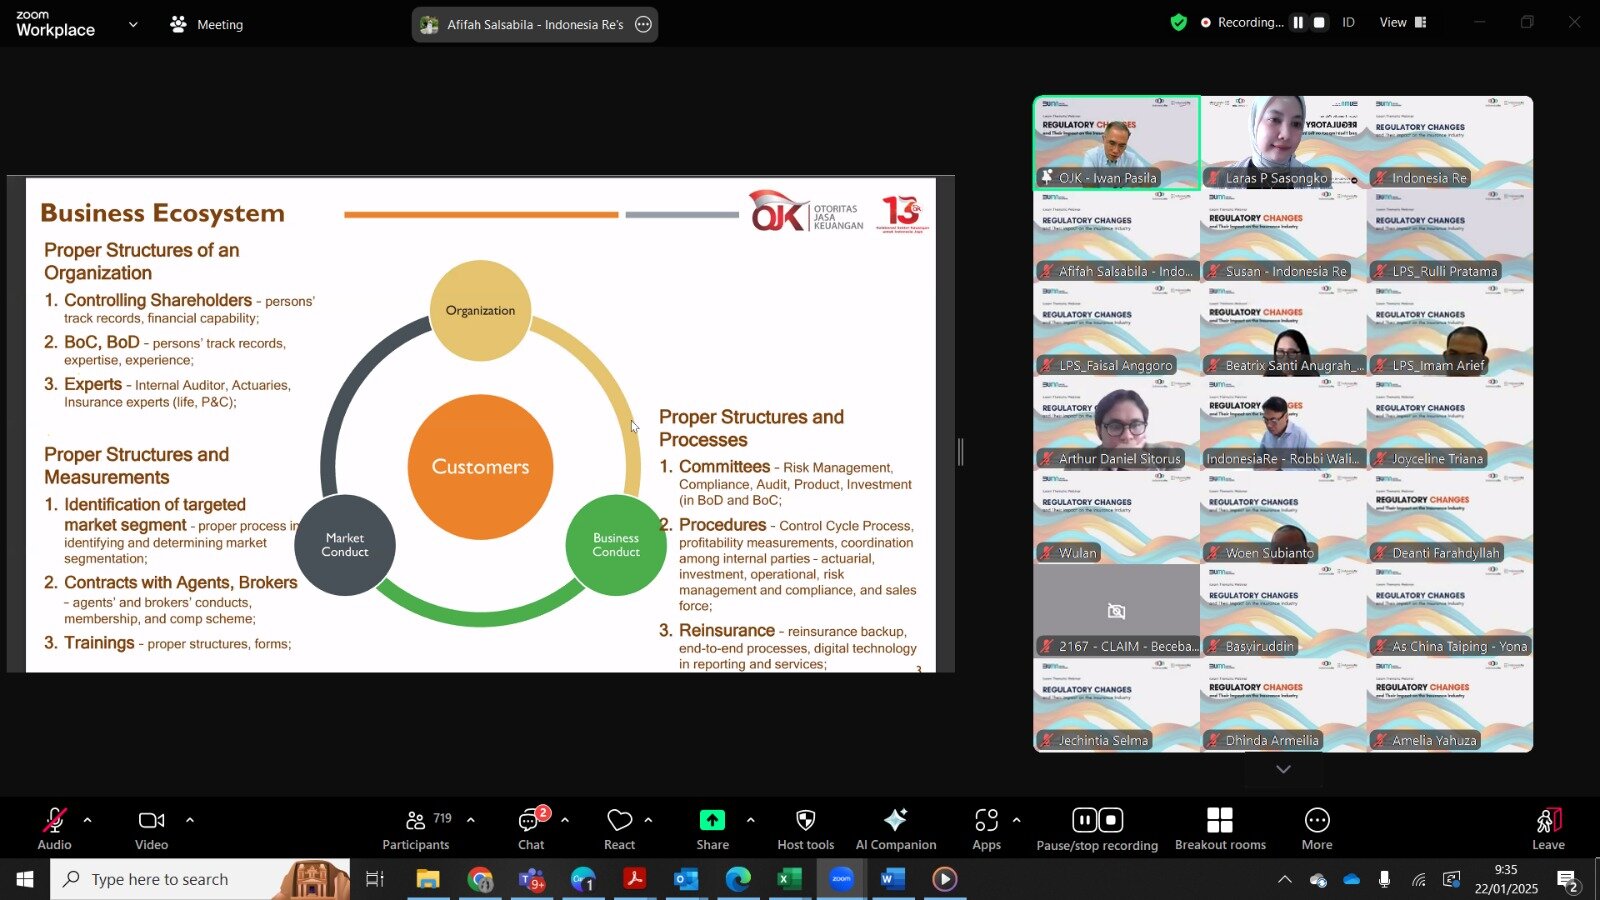This screenshot has width=1600, height=900.
Task: Select Arthur Daniel Sitorus video tile
Action: click(1117, 424)
